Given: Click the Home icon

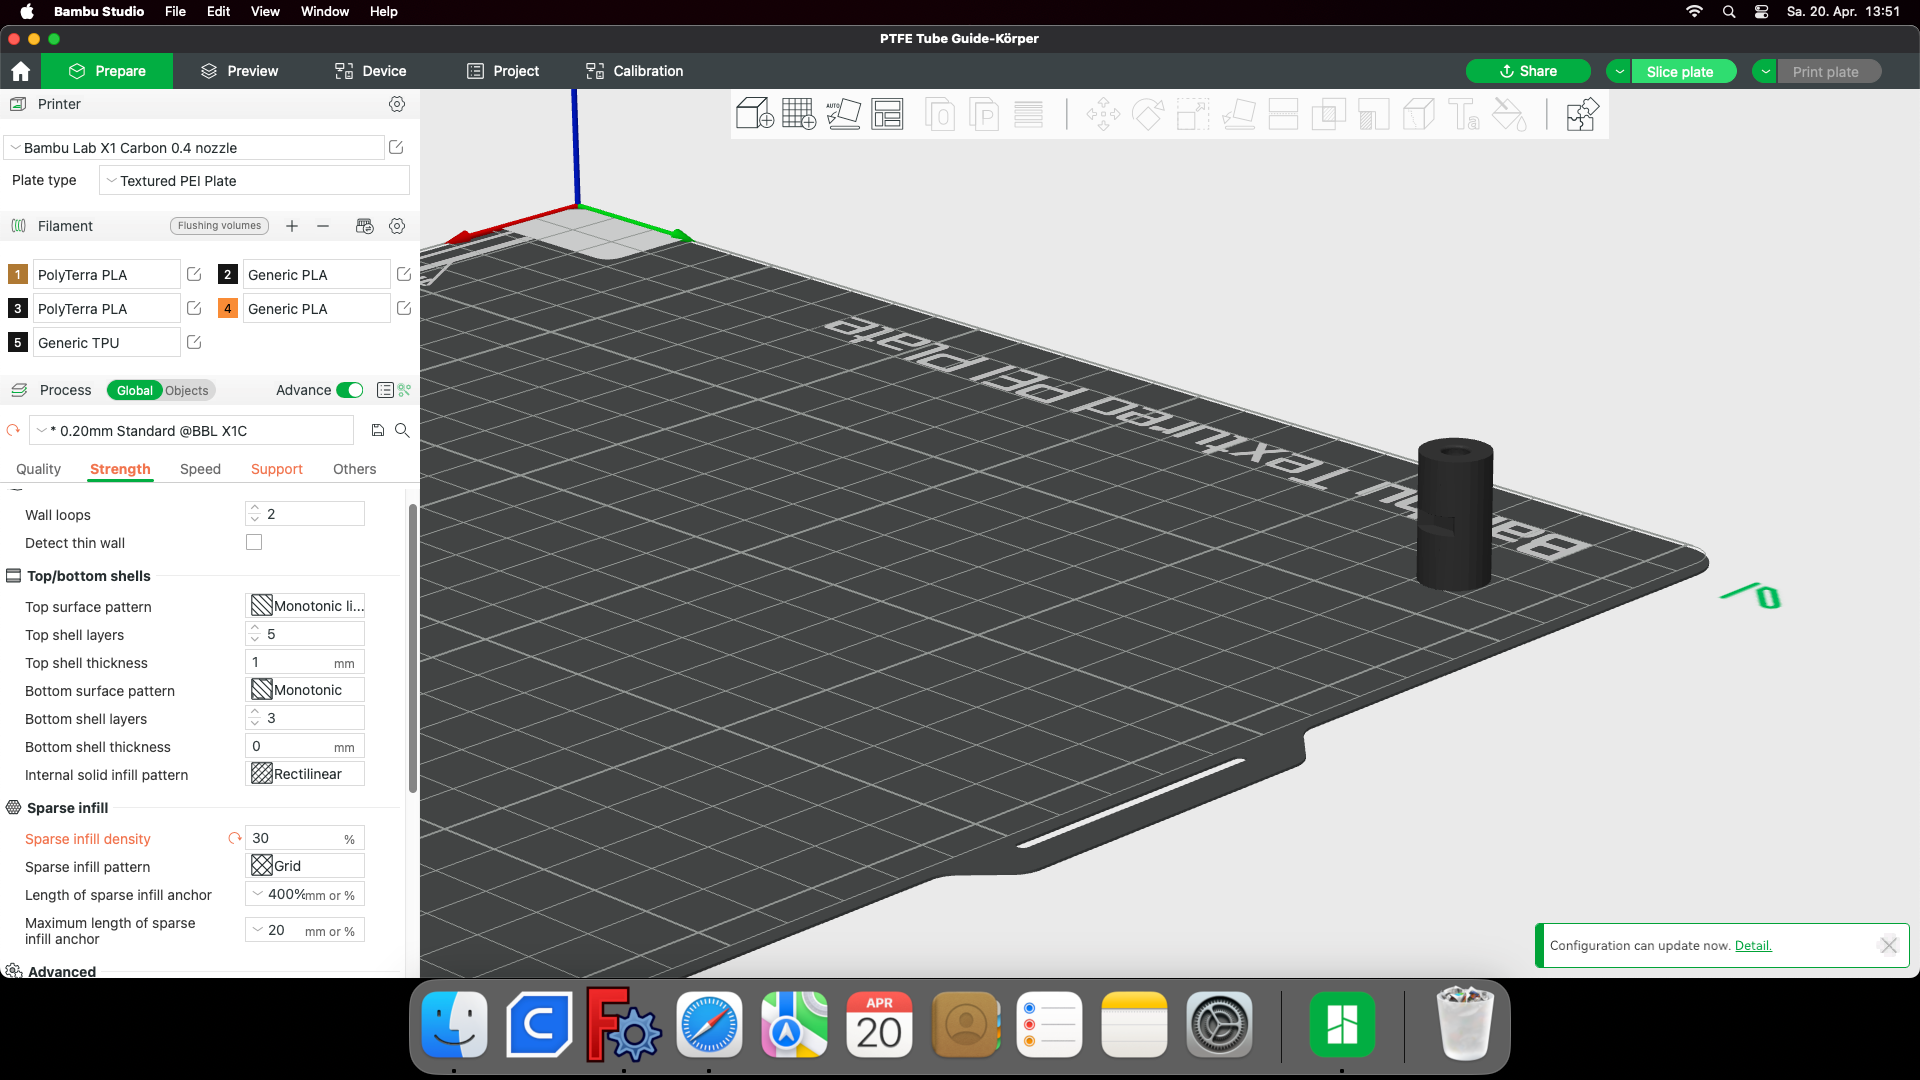Looking at the screenshot, I should click(21, 71).
